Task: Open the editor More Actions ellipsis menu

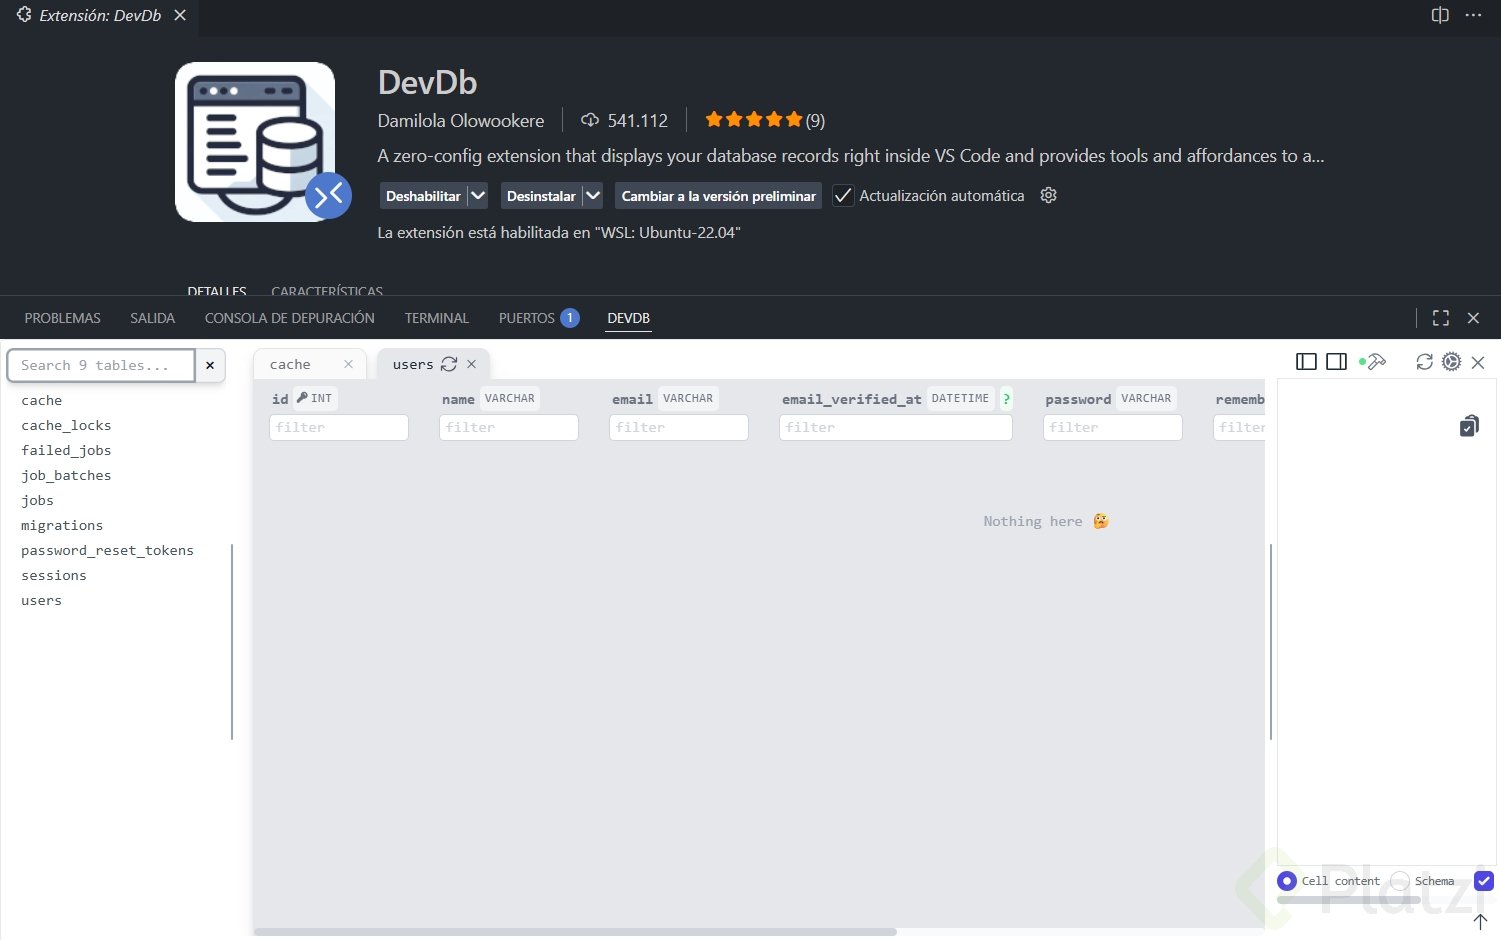Action: tap(1473, 15)
